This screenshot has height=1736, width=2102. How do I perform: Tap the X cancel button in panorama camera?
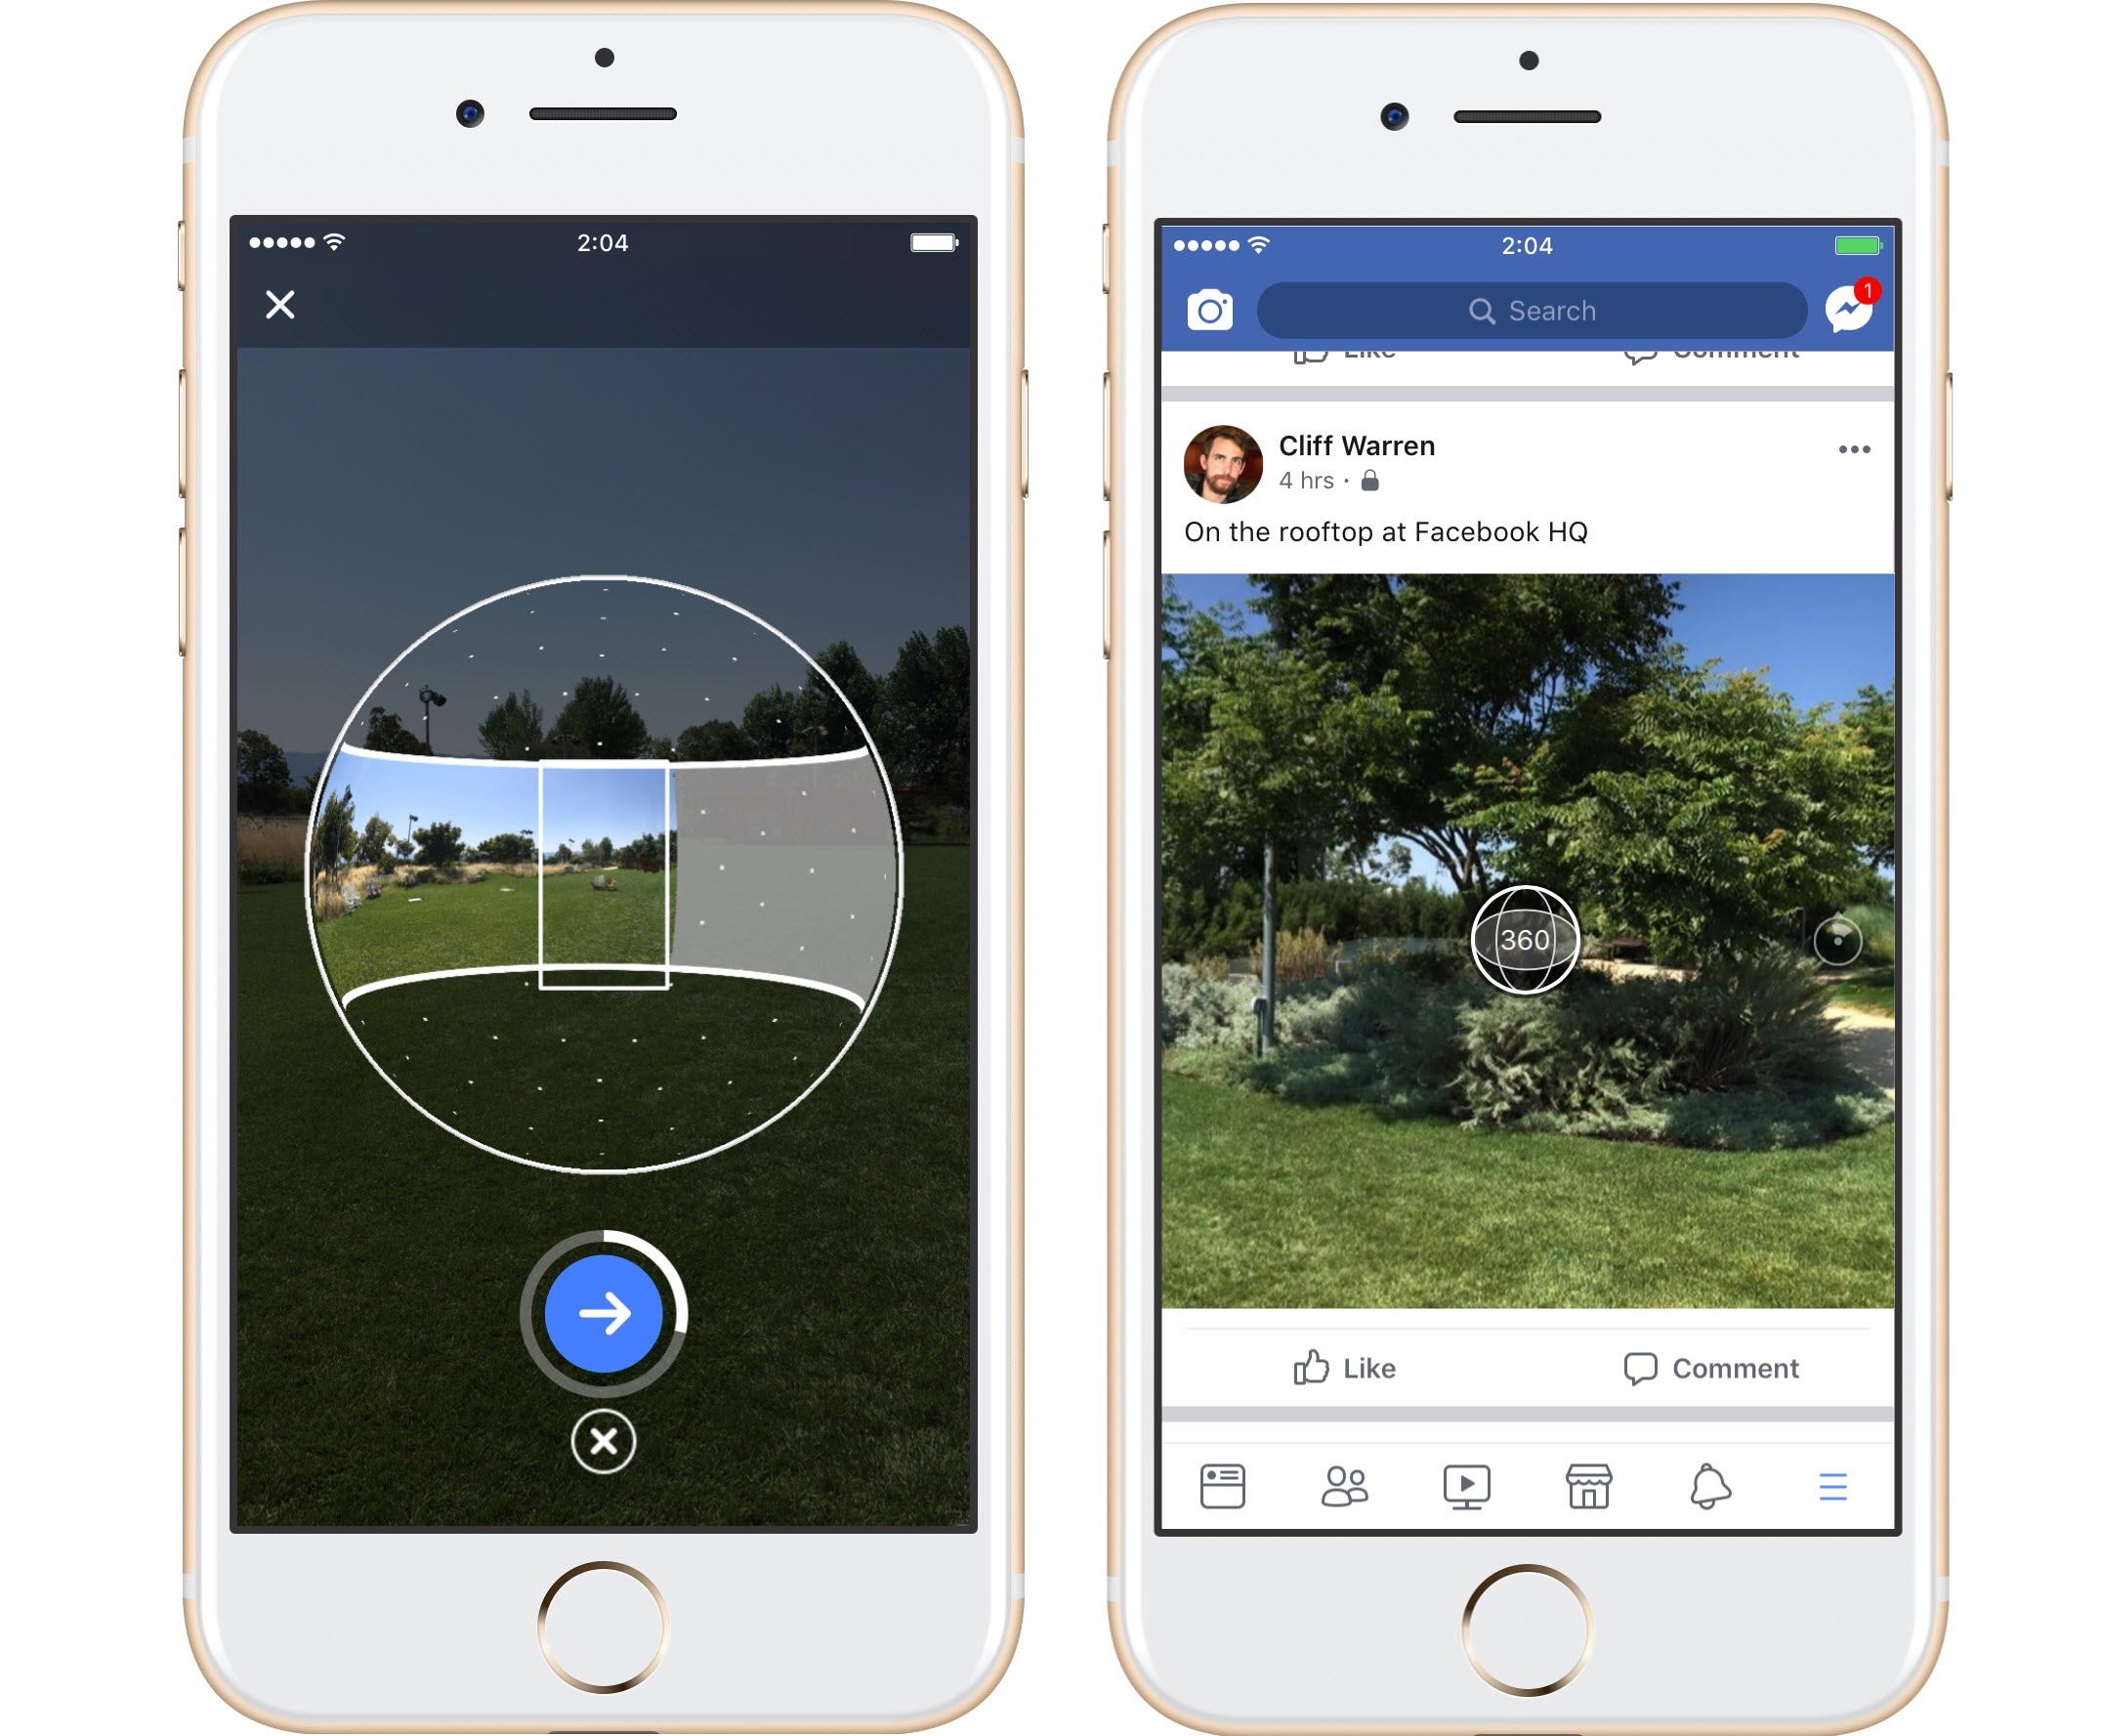(601, 1439)
